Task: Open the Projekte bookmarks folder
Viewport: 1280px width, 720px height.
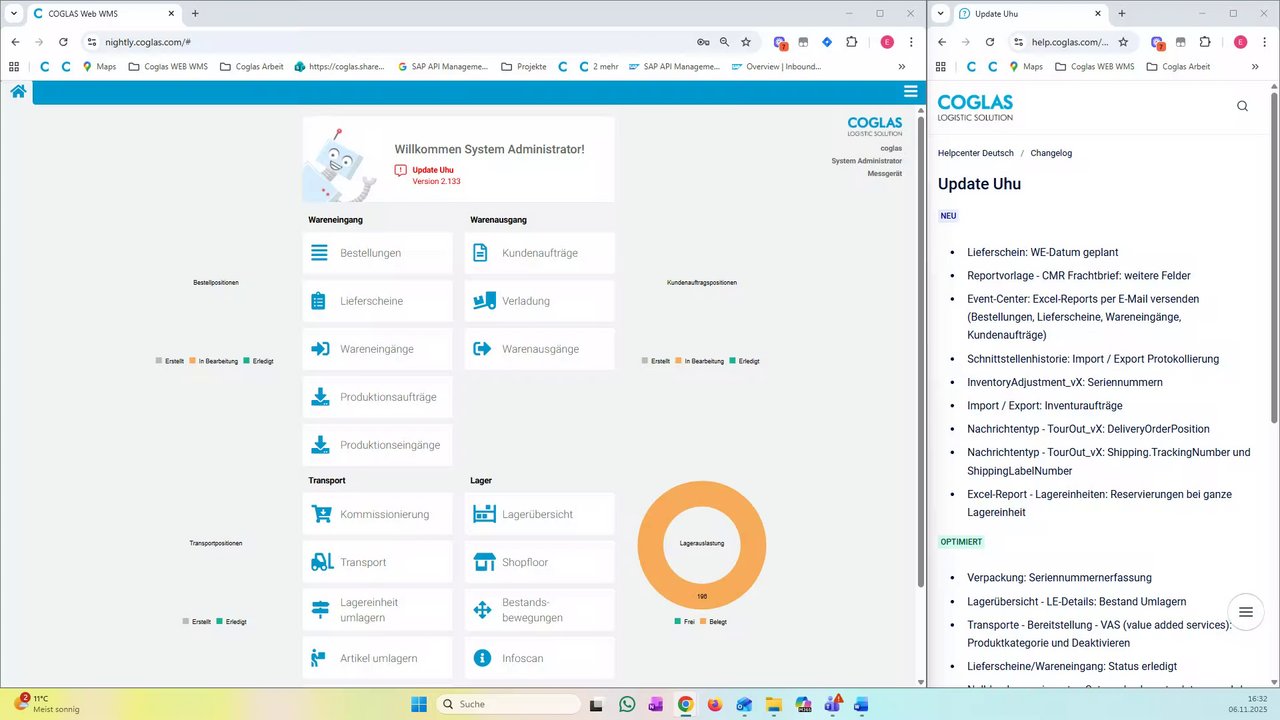Action: 523,67
